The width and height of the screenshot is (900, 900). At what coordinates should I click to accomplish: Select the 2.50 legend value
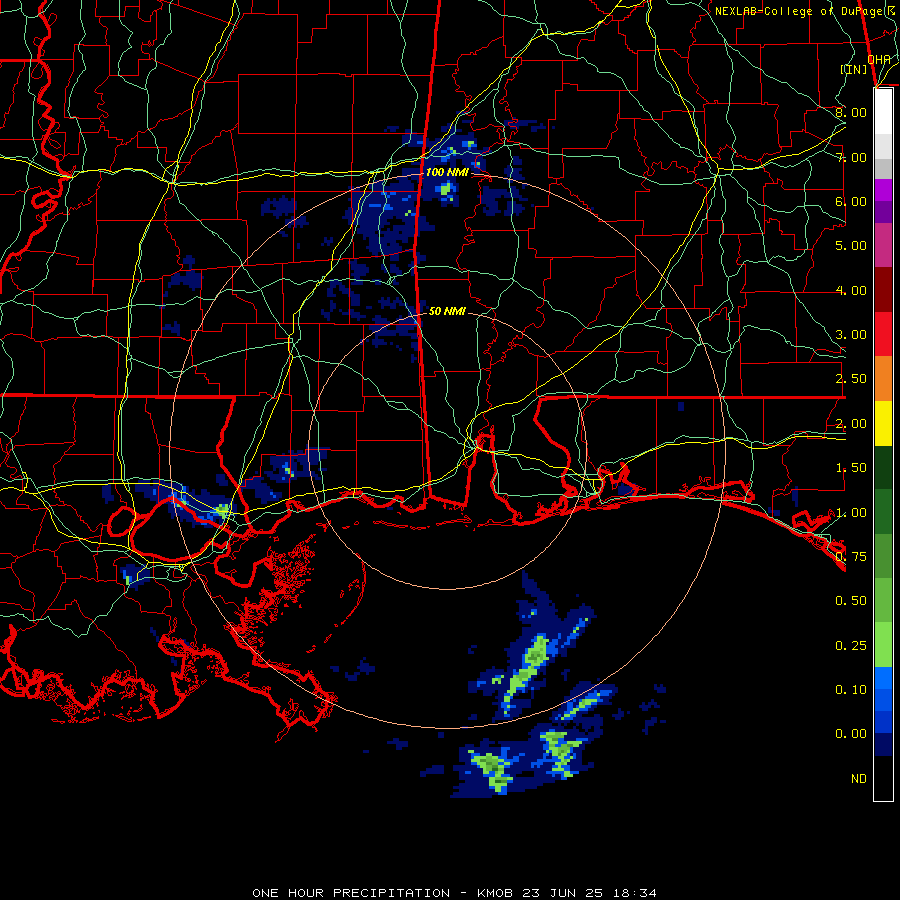(851, 379)
